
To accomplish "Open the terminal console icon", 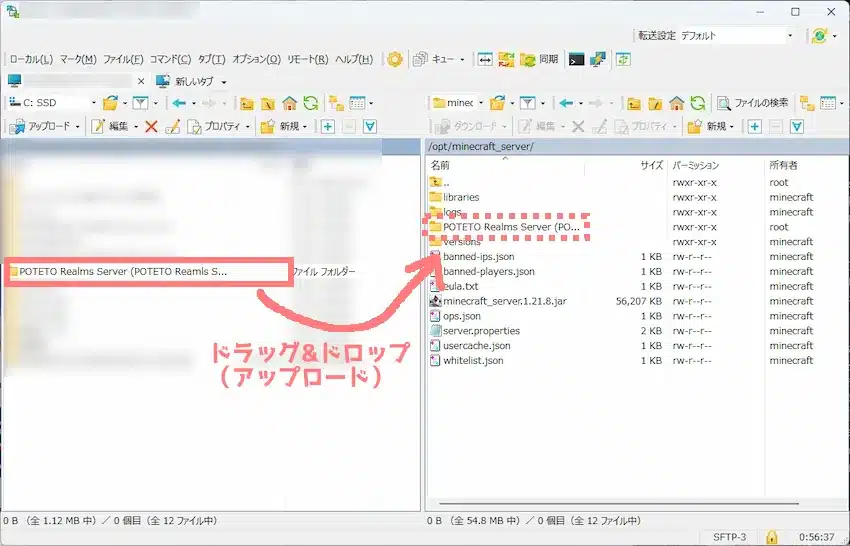I will click(576, 59).
